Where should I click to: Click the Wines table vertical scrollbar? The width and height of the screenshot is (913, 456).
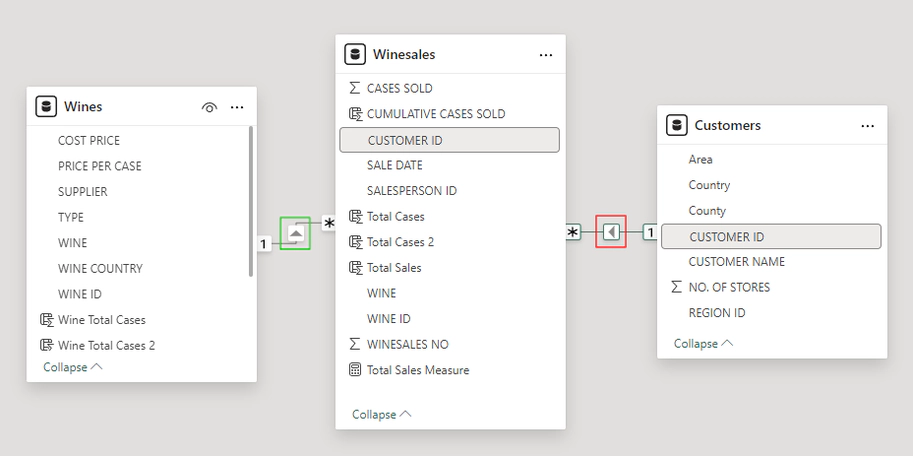pyautogui.click(x=250, y=200)
